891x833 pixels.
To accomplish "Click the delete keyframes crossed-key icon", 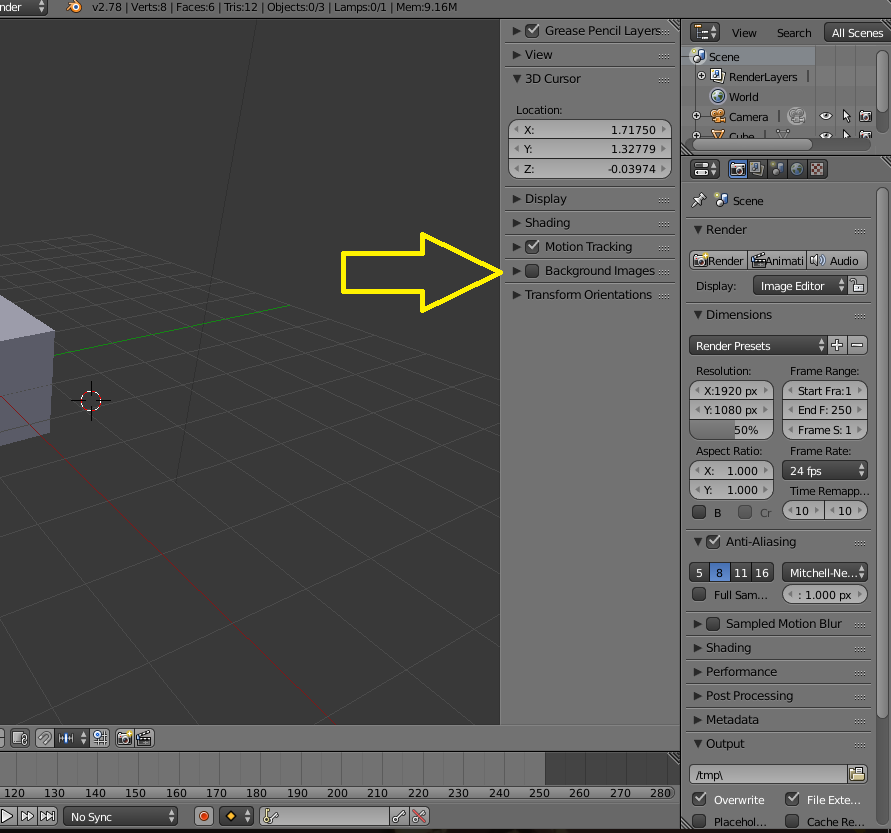I will 419,817.
